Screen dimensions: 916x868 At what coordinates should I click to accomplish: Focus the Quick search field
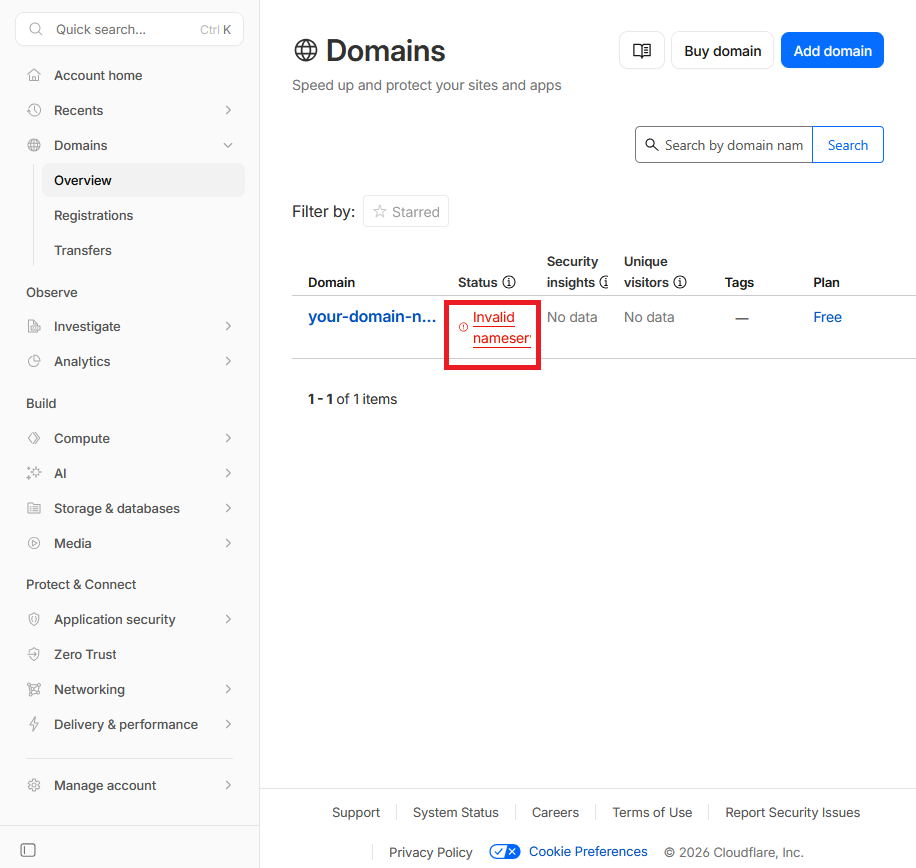pyautogui.click(x=130, y=29)
